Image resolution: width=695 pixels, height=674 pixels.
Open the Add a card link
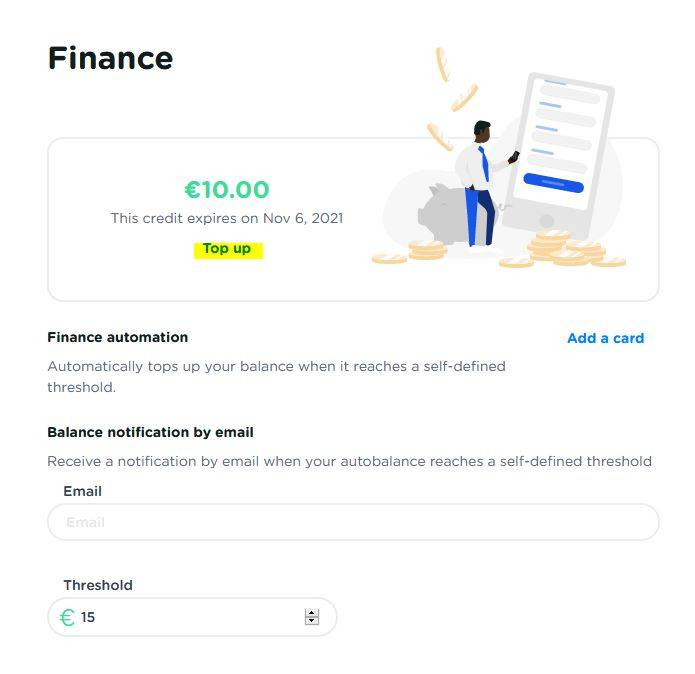coord(605,338)
